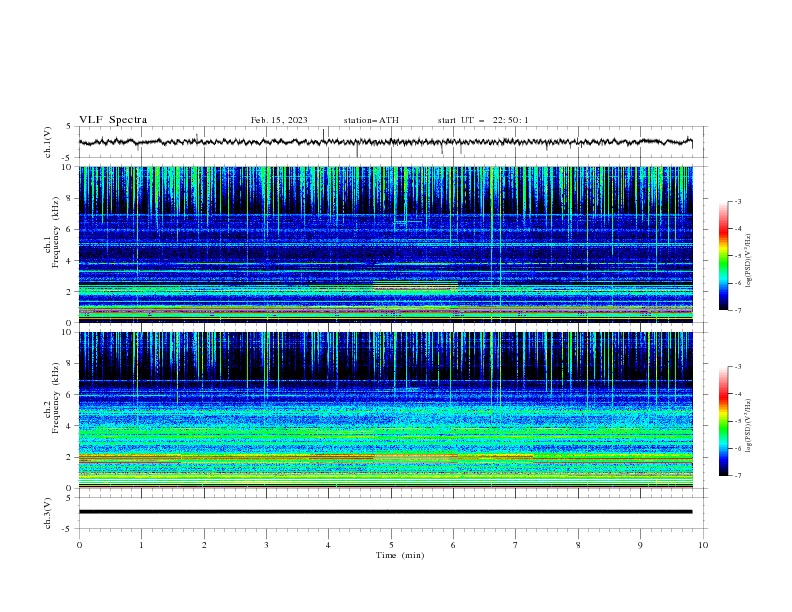792x612 pixels.
Task: Click the ch.1 colorbar "log(PSD)(V²/Hz)" label
Action: coord(749,261)
